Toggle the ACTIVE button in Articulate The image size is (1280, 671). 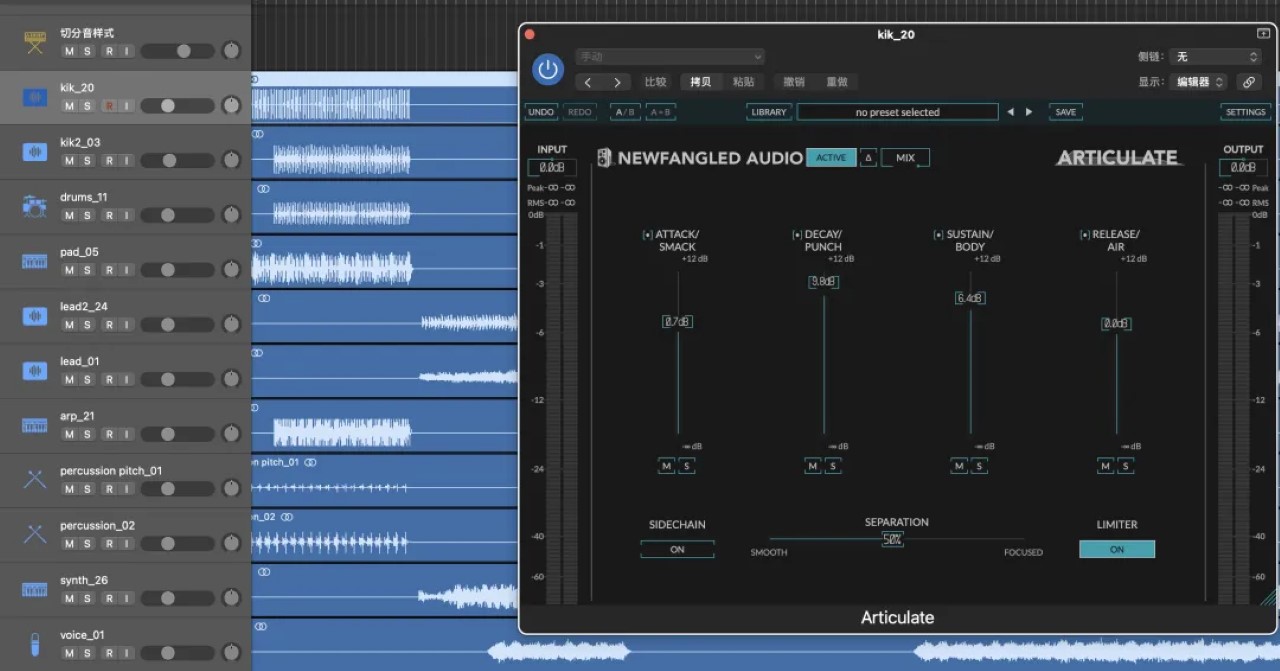click(x=831, y=158)
